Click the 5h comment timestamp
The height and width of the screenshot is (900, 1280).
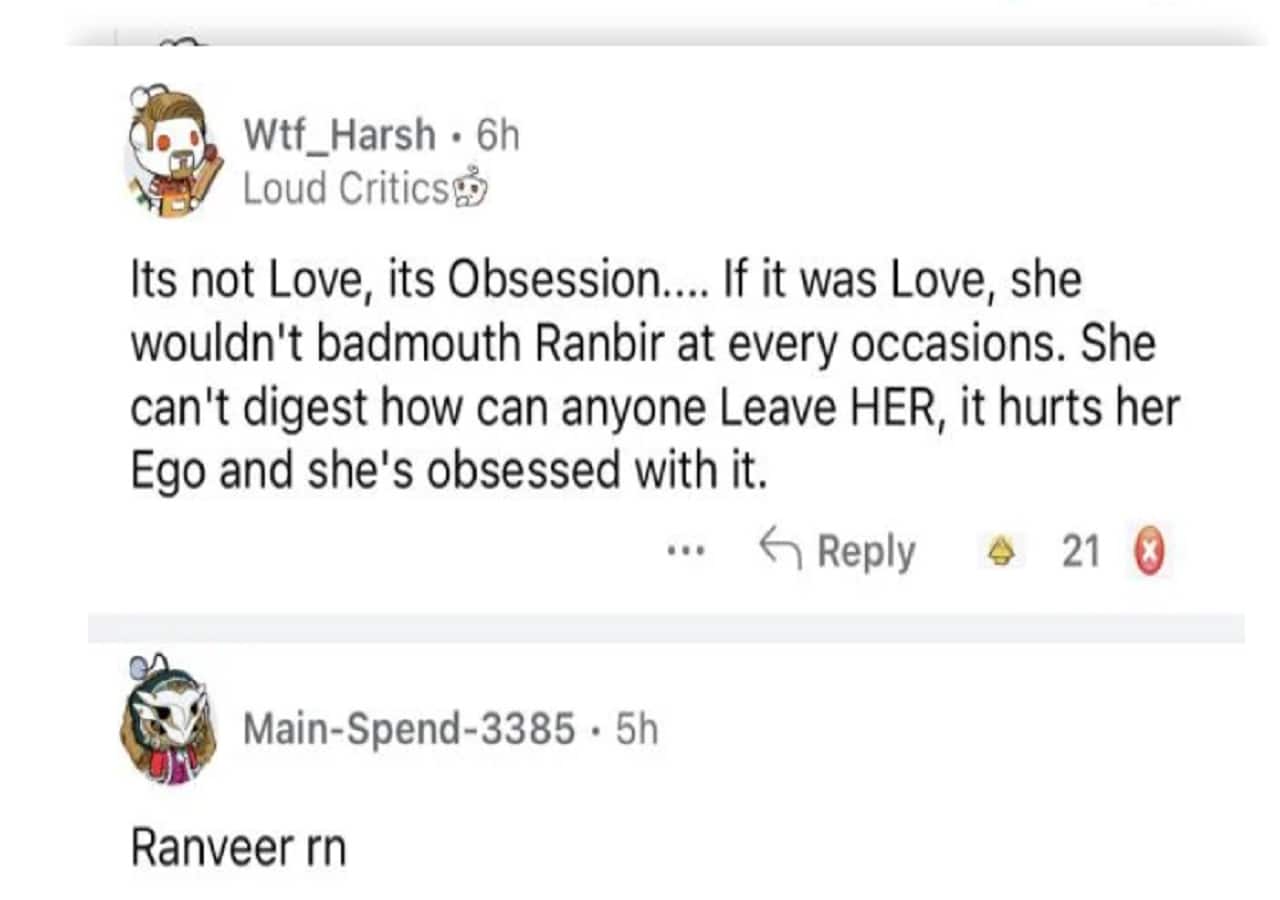click(x=637, y=730)
